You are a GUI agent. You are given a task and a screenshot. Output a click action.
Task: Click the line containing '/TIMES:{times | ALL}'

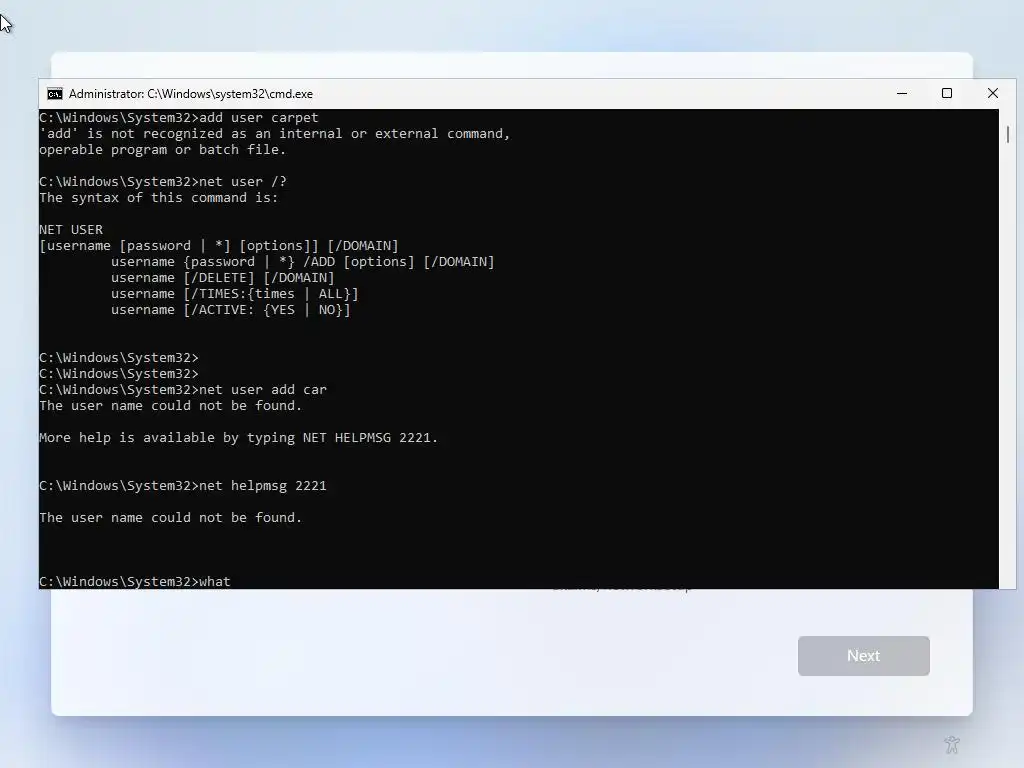click(234, 294)
